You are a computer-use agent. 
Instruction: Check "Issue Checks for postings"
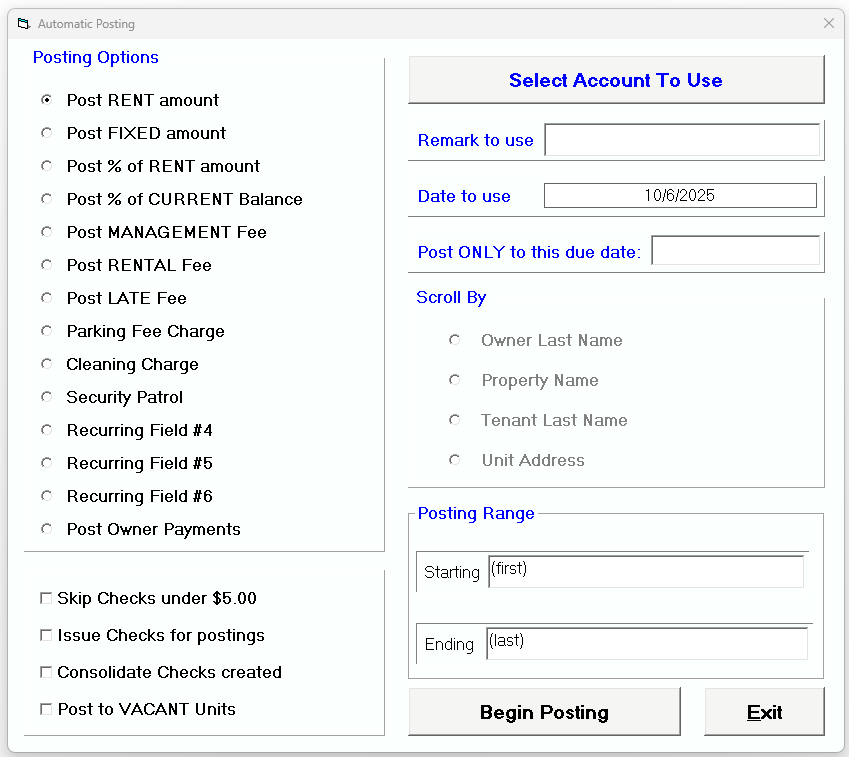pyautogui.click(x=45, y=634)
